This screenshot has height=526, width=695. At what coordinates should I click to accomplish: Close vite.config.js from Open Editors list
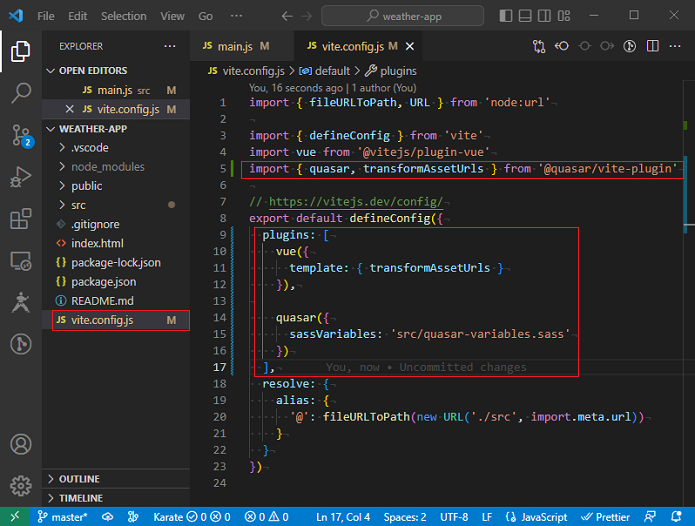coord(70,109)
